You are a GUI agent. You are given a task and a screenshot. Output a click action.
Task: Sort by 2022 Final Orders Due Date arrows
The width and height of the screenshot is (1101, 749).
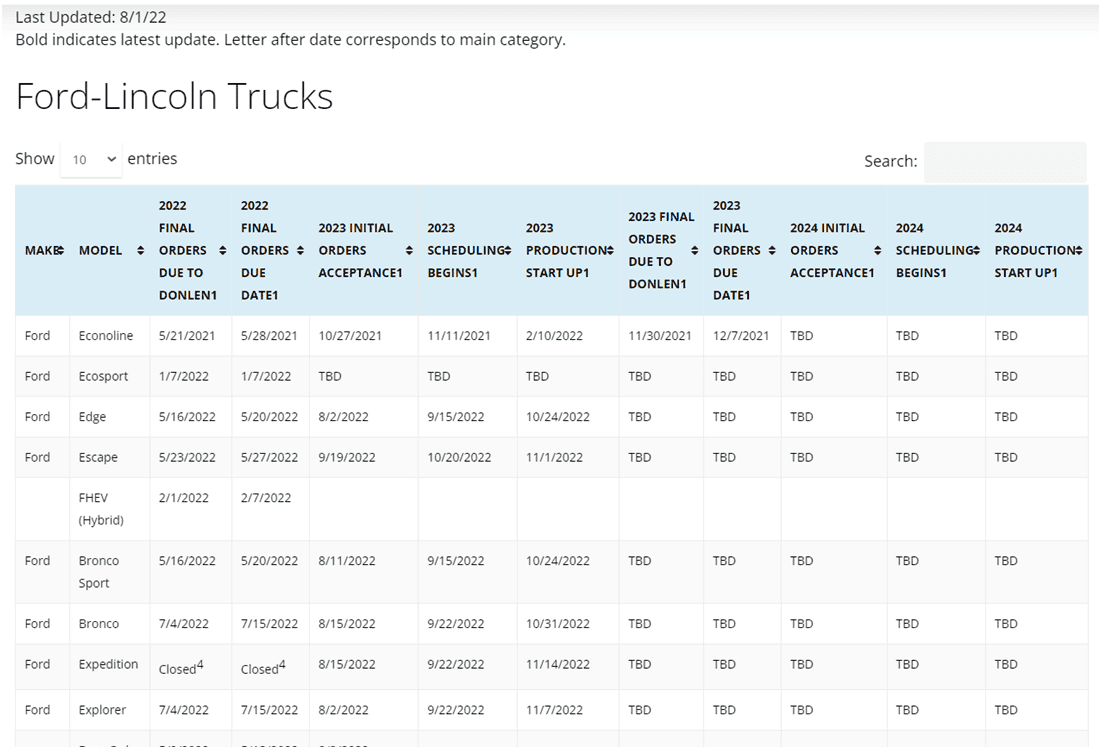point(300,251)
